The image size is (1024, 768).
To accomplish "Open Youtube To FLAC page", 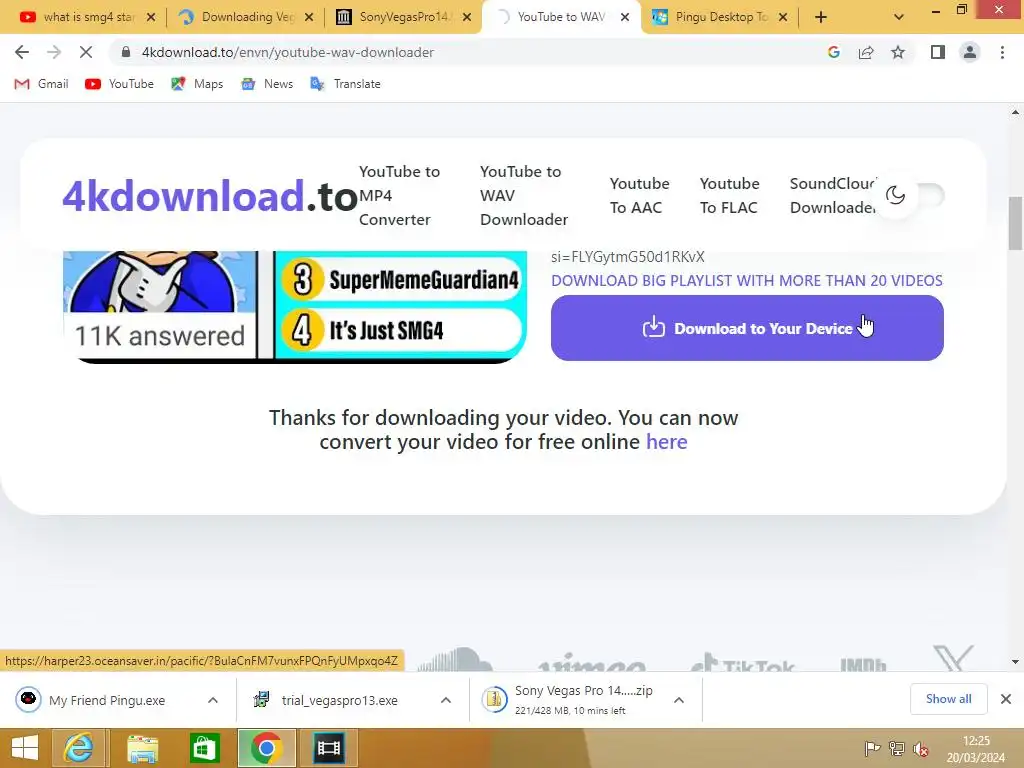I will (729, 195).
